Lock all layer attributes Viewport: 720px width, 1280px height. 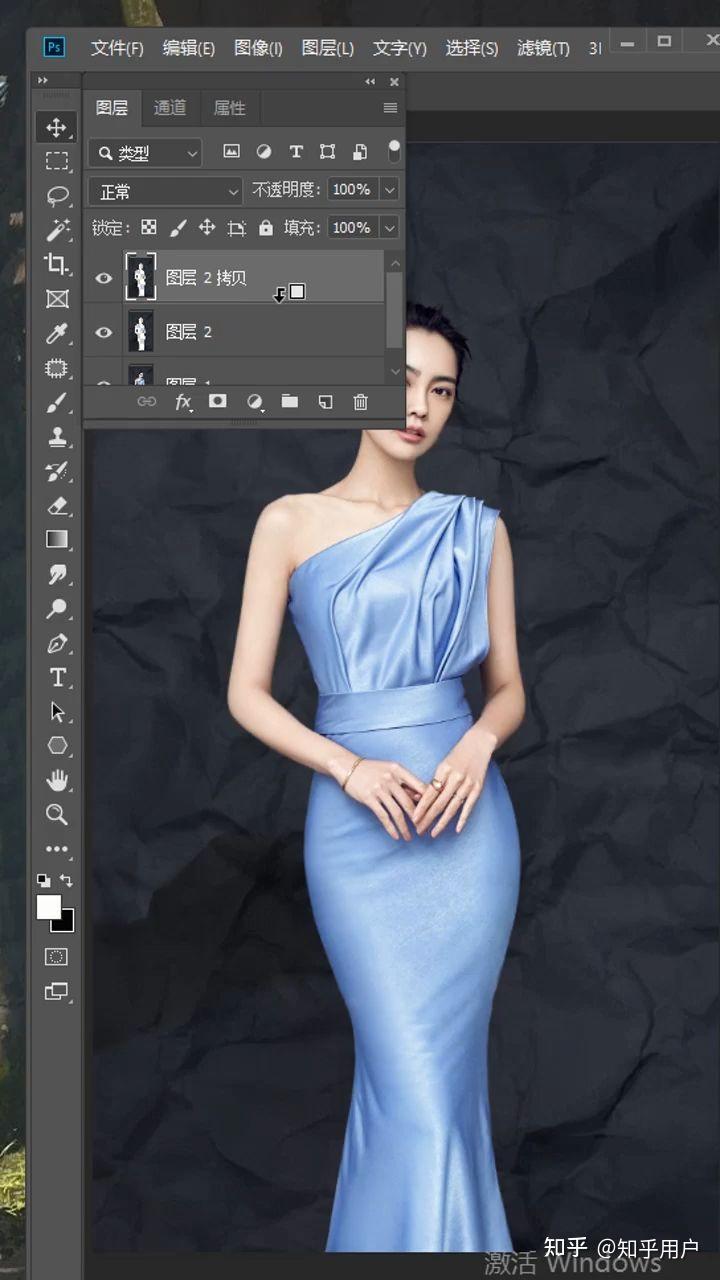tap(266, 228)
